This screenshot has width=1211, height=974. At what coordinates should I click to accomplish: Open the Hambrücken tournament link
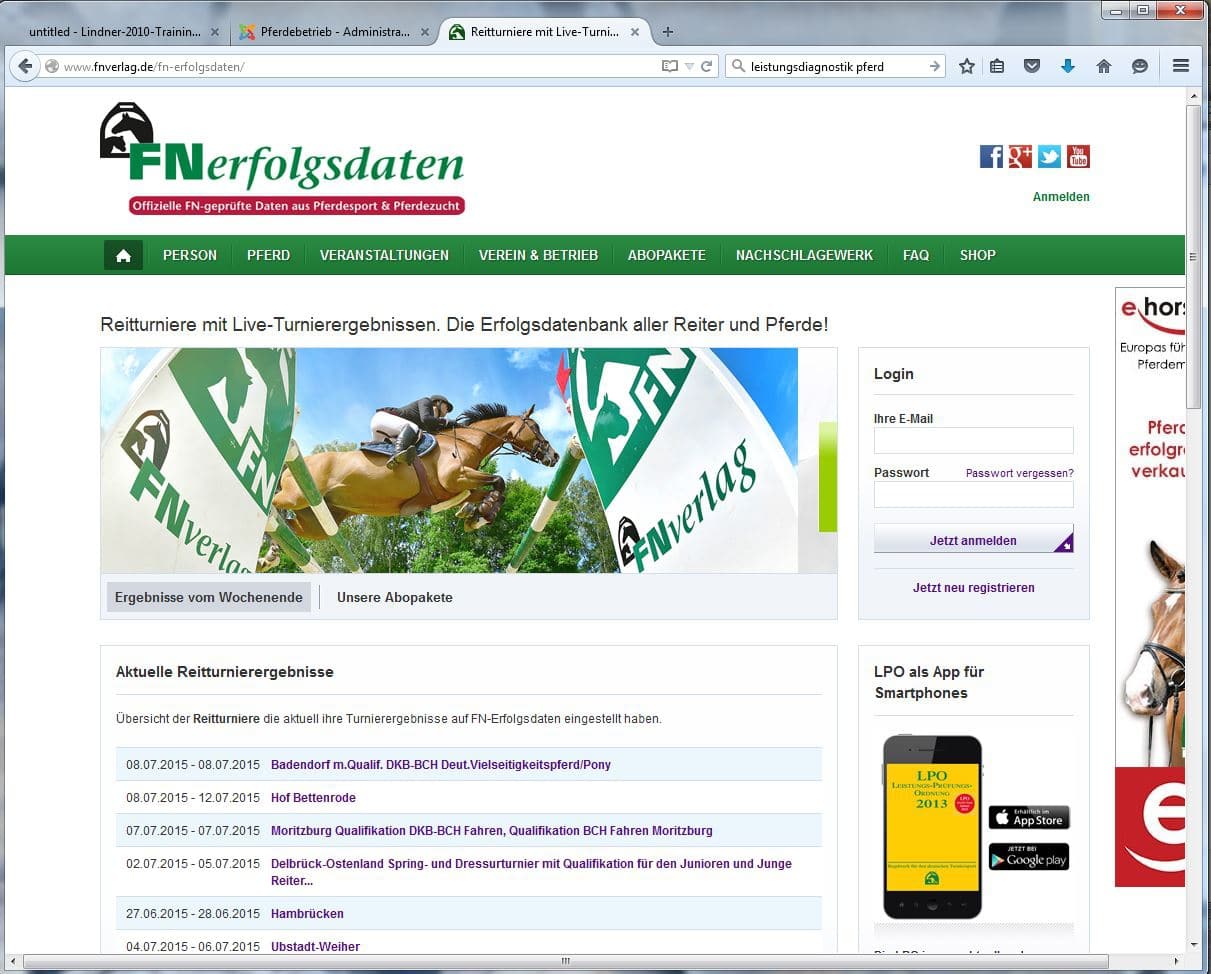click(307, 914)
